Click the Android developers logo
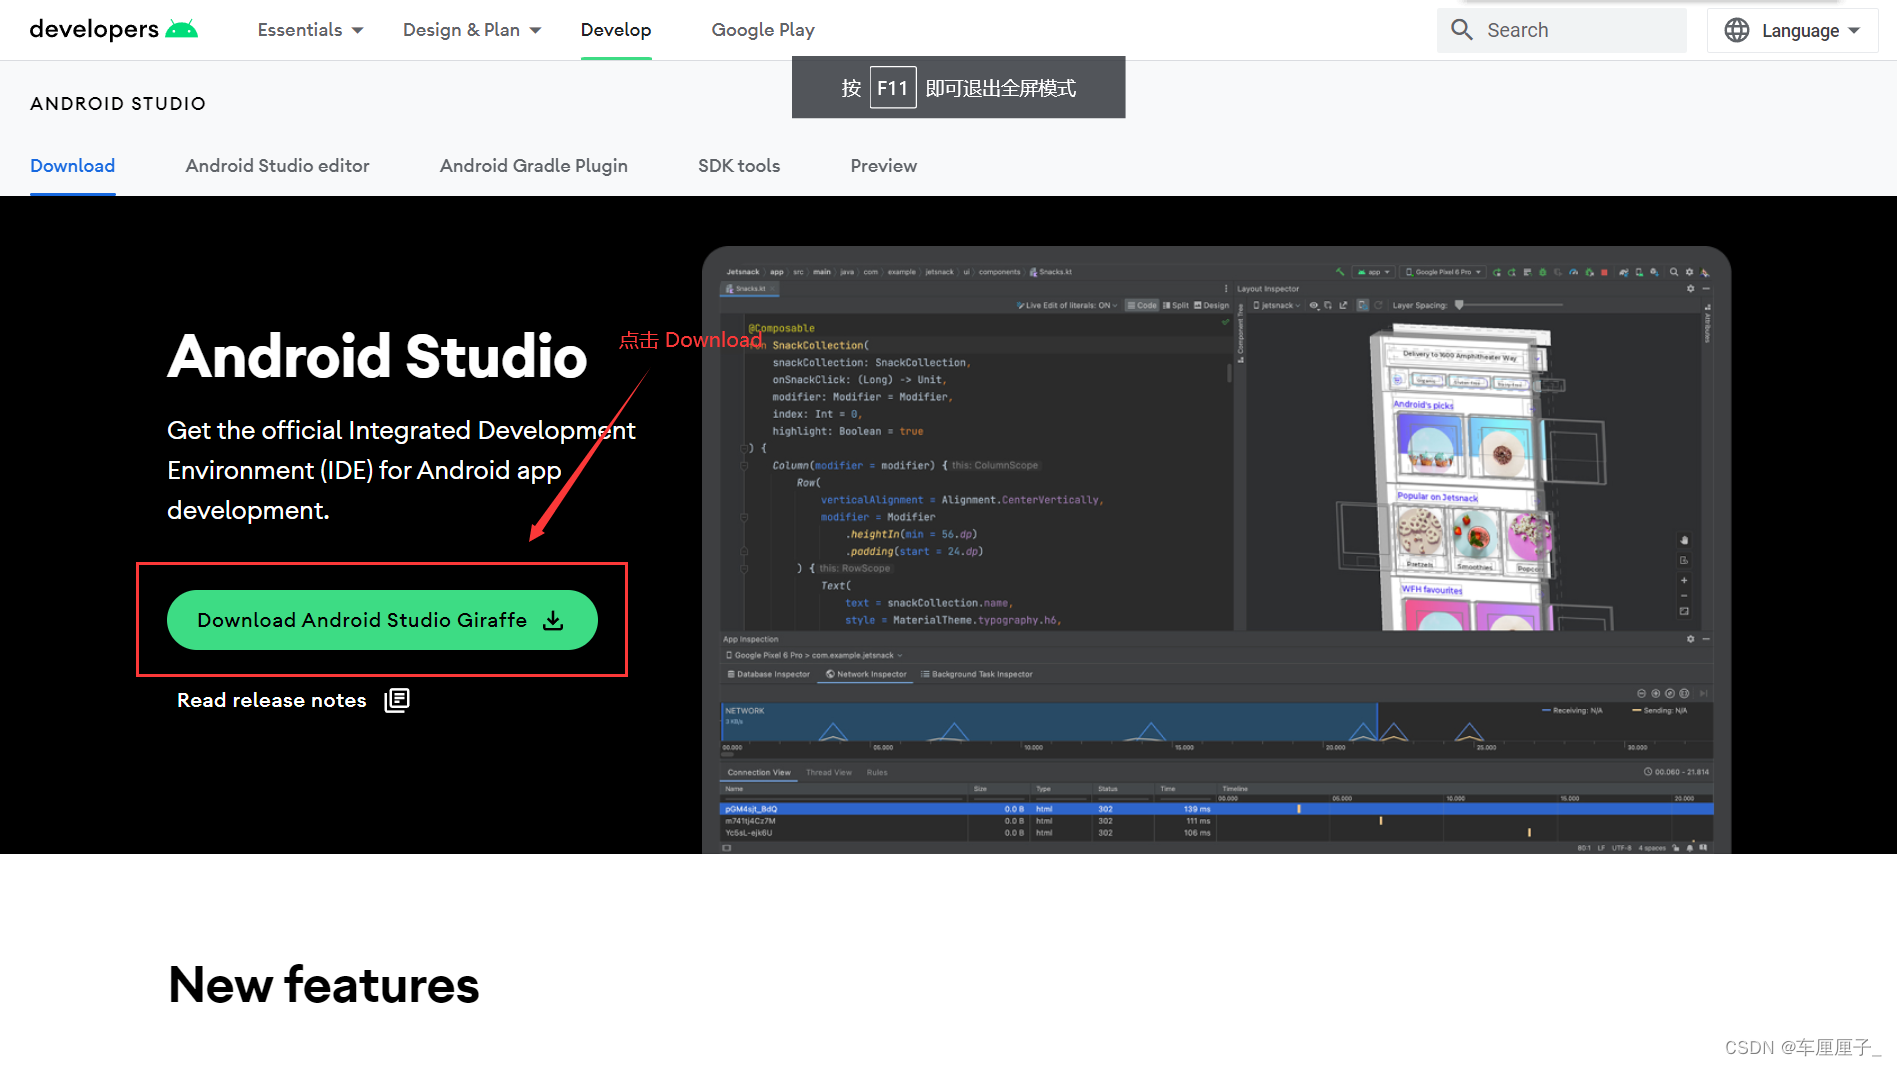The width and height of the screenshot is (1897, 1066). click(x=114, y=29)
